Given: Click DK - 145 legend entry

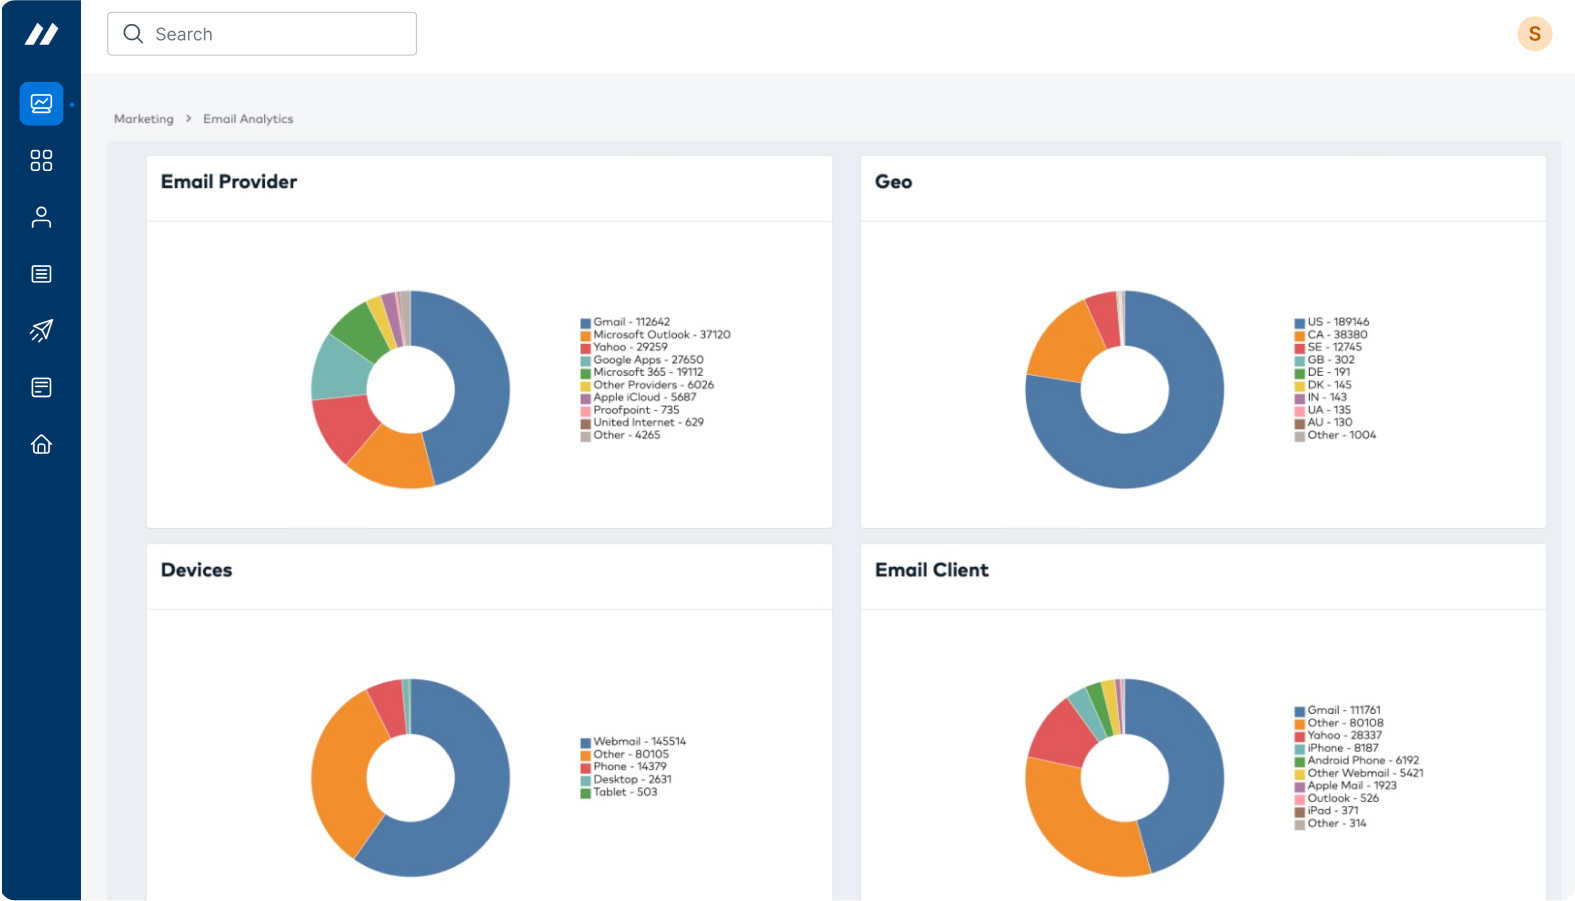Looking at the screenshot, I should [x=1323, y=385].
